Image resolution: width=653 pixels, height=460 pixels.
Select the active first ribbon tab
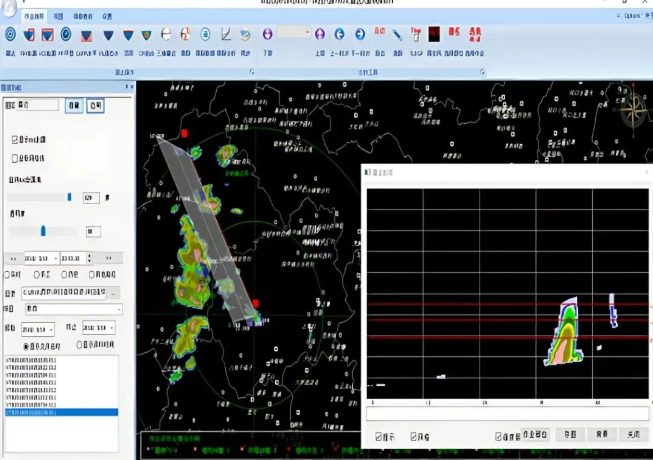[34, 16]
